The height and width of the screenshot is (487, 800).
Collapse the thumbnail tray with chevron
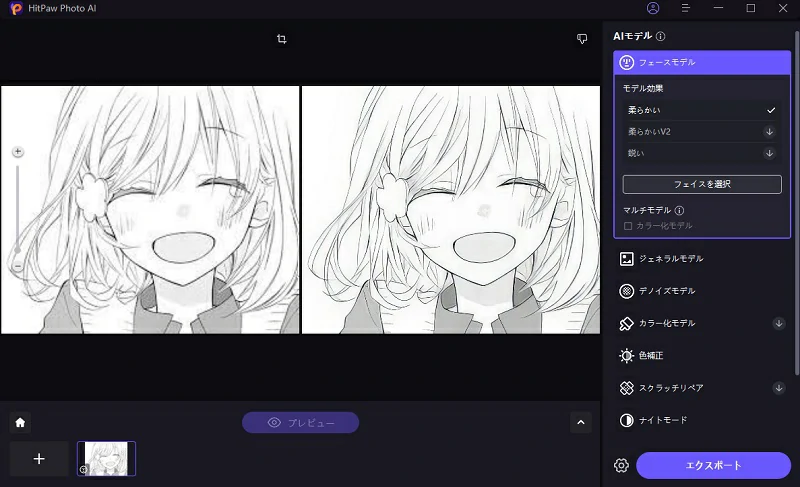tap(581, 422)
